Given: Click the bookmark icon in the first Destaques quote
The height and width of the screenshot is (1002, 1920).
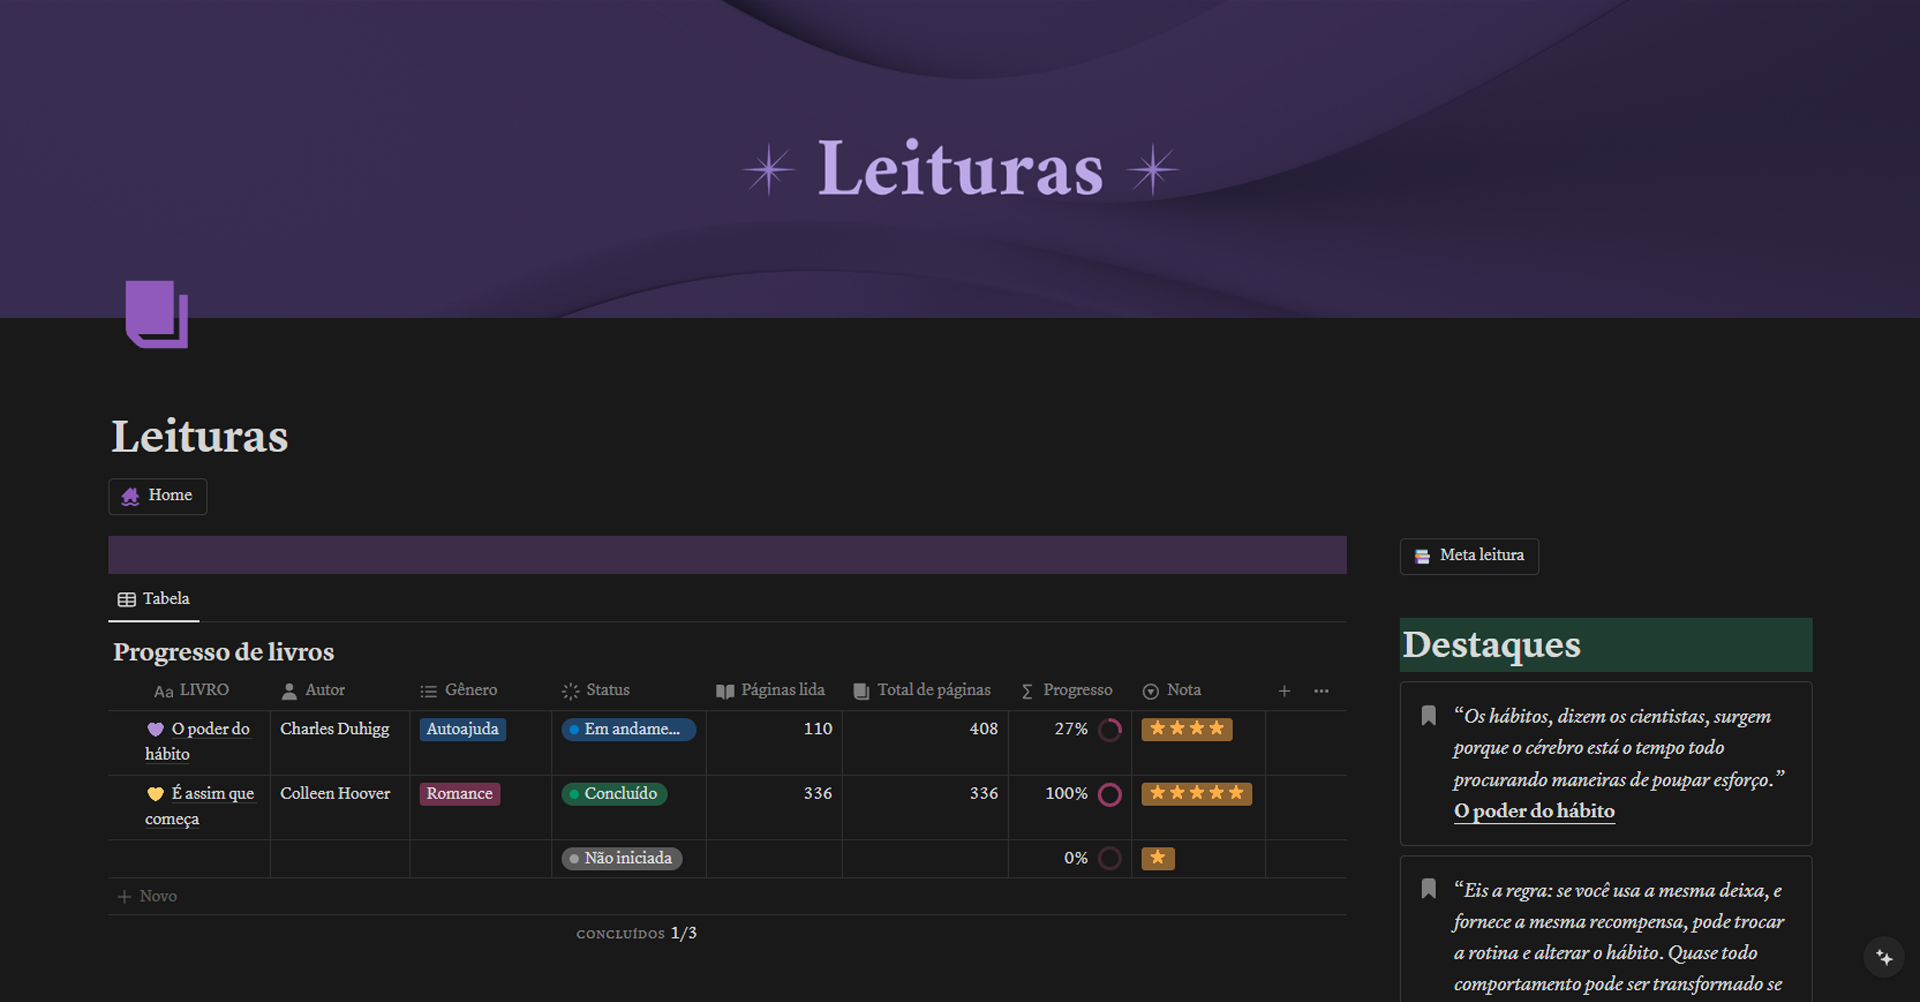Looking at the screenshot, I should tap(1429, 715).
